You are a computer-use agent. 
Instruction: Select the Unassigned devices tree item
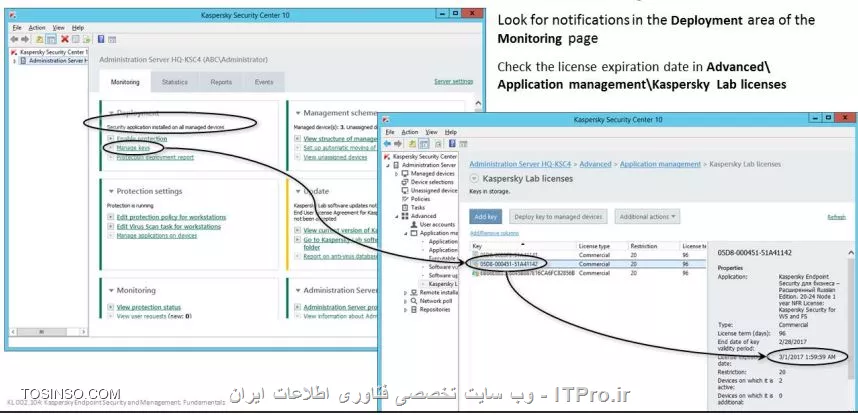point(430,191)
